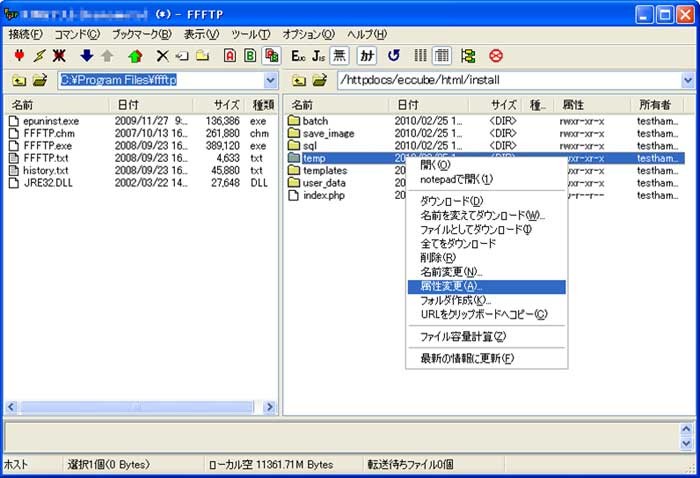Open the ヘルプ(H) menu
Viewport: 700px width, 478px height.
pos(367,34)
